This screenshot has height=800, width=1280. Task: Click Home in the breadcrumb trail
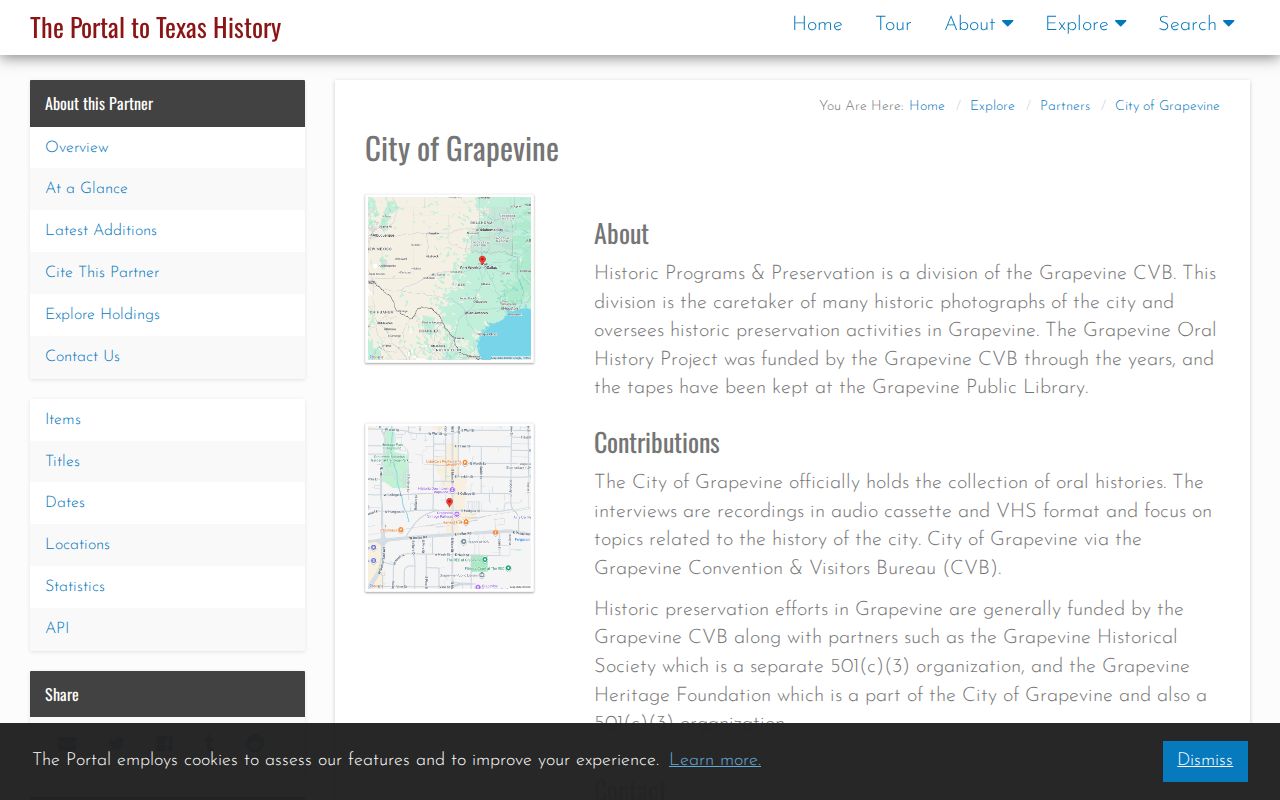927,106
